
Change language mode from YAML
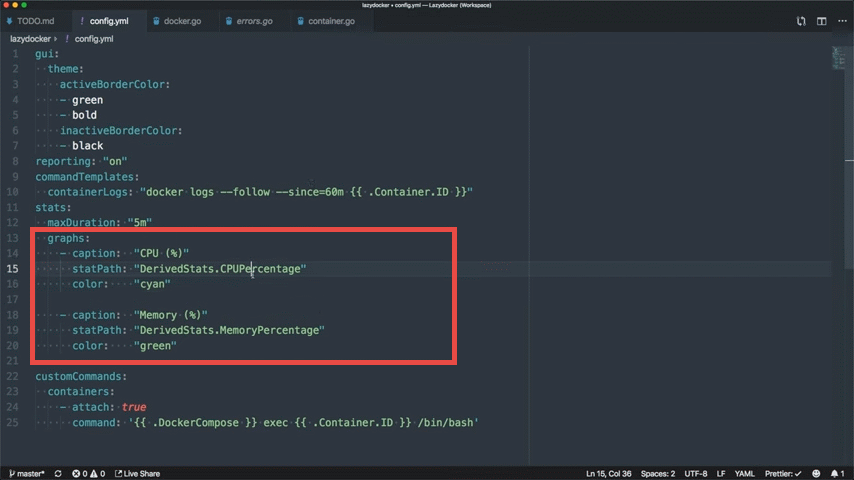[x=744, y=473]
